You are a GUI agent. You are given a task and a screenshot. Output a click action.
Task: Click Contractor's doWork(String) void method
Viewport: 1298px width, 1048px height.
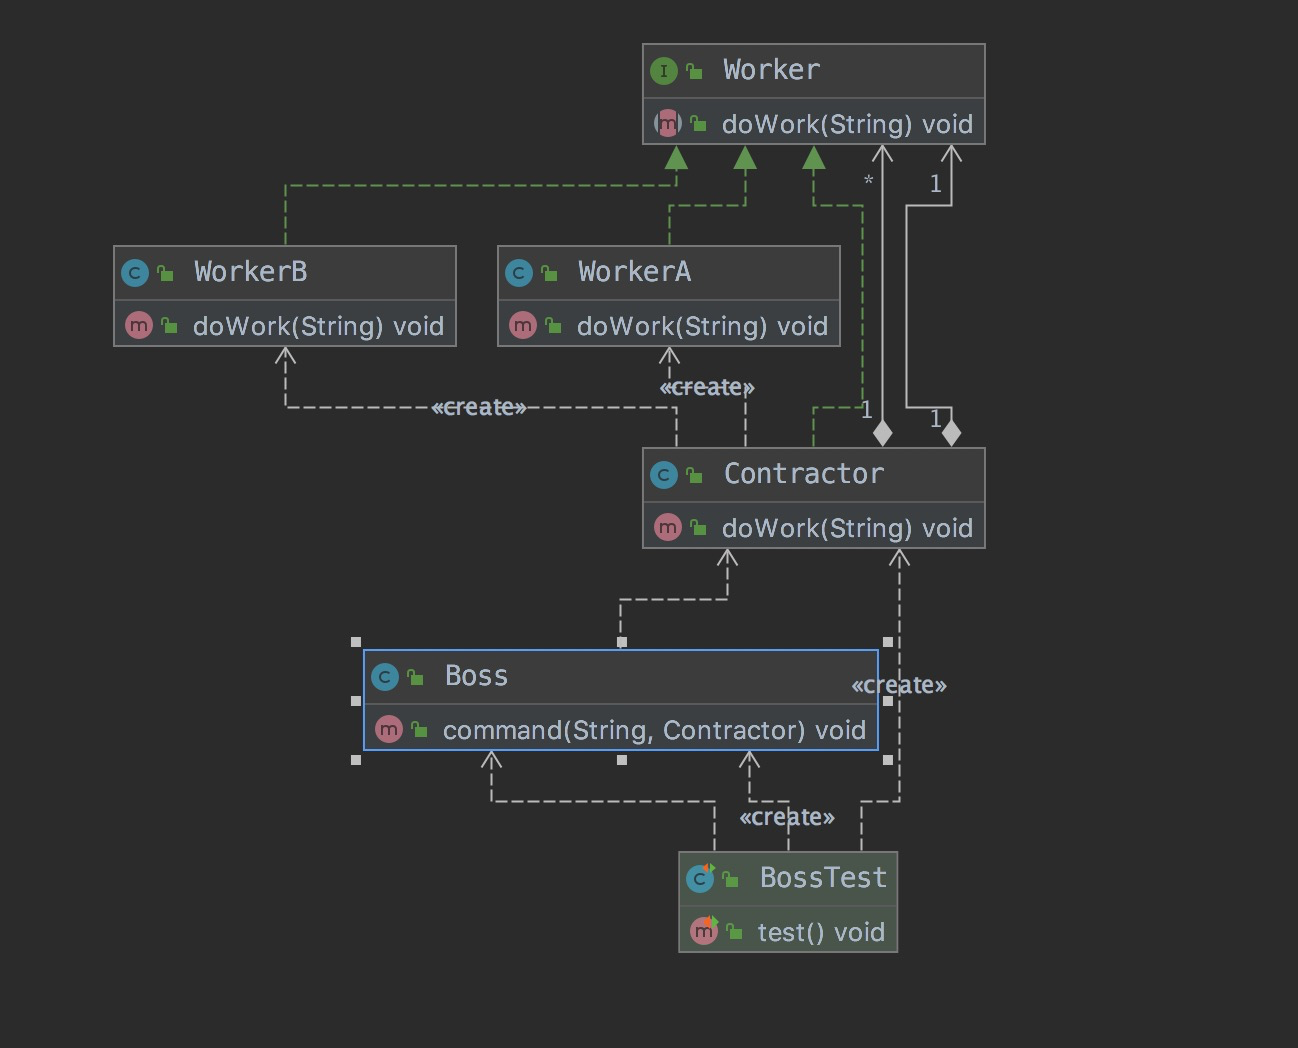coord(847,528)
